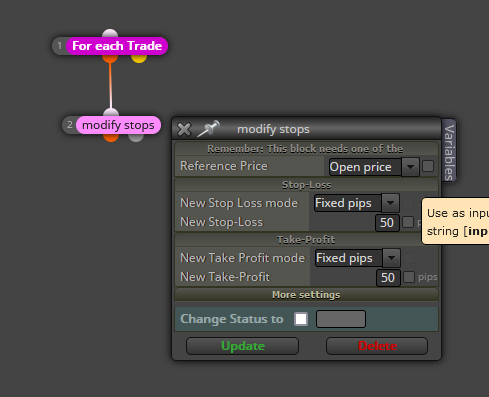Viewport: 489px width, 397px height.
Task: Click the green Update button
Action: (x=242, y=346)
